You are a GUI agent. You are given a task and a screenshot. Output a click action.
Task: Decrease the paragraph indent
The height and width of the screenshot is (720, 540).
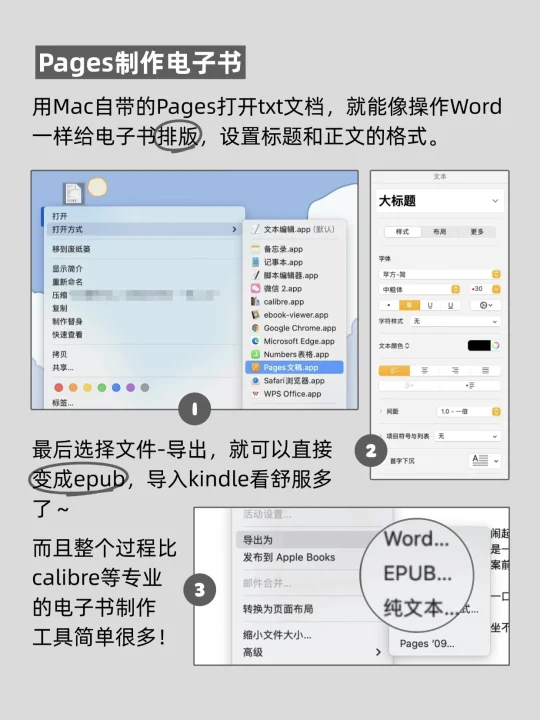click(409, 386)
